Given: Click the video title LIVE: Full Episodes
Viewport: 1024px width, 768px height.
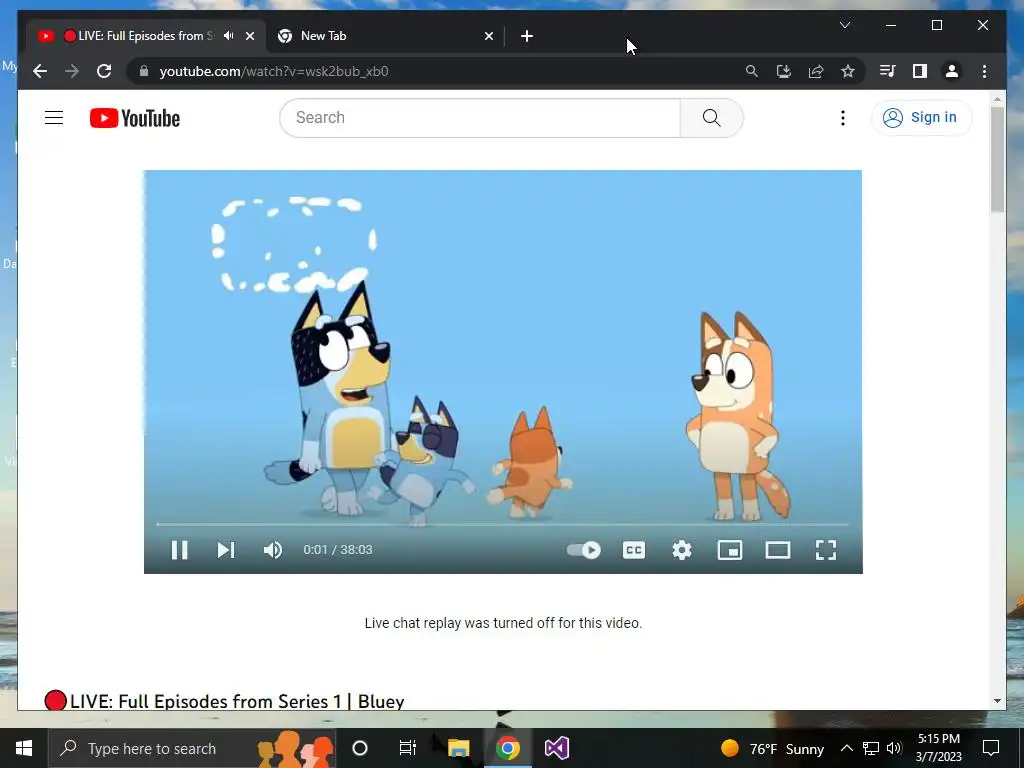Looking at the screenshot, I should pyautogui.click(x=237, y=701).
